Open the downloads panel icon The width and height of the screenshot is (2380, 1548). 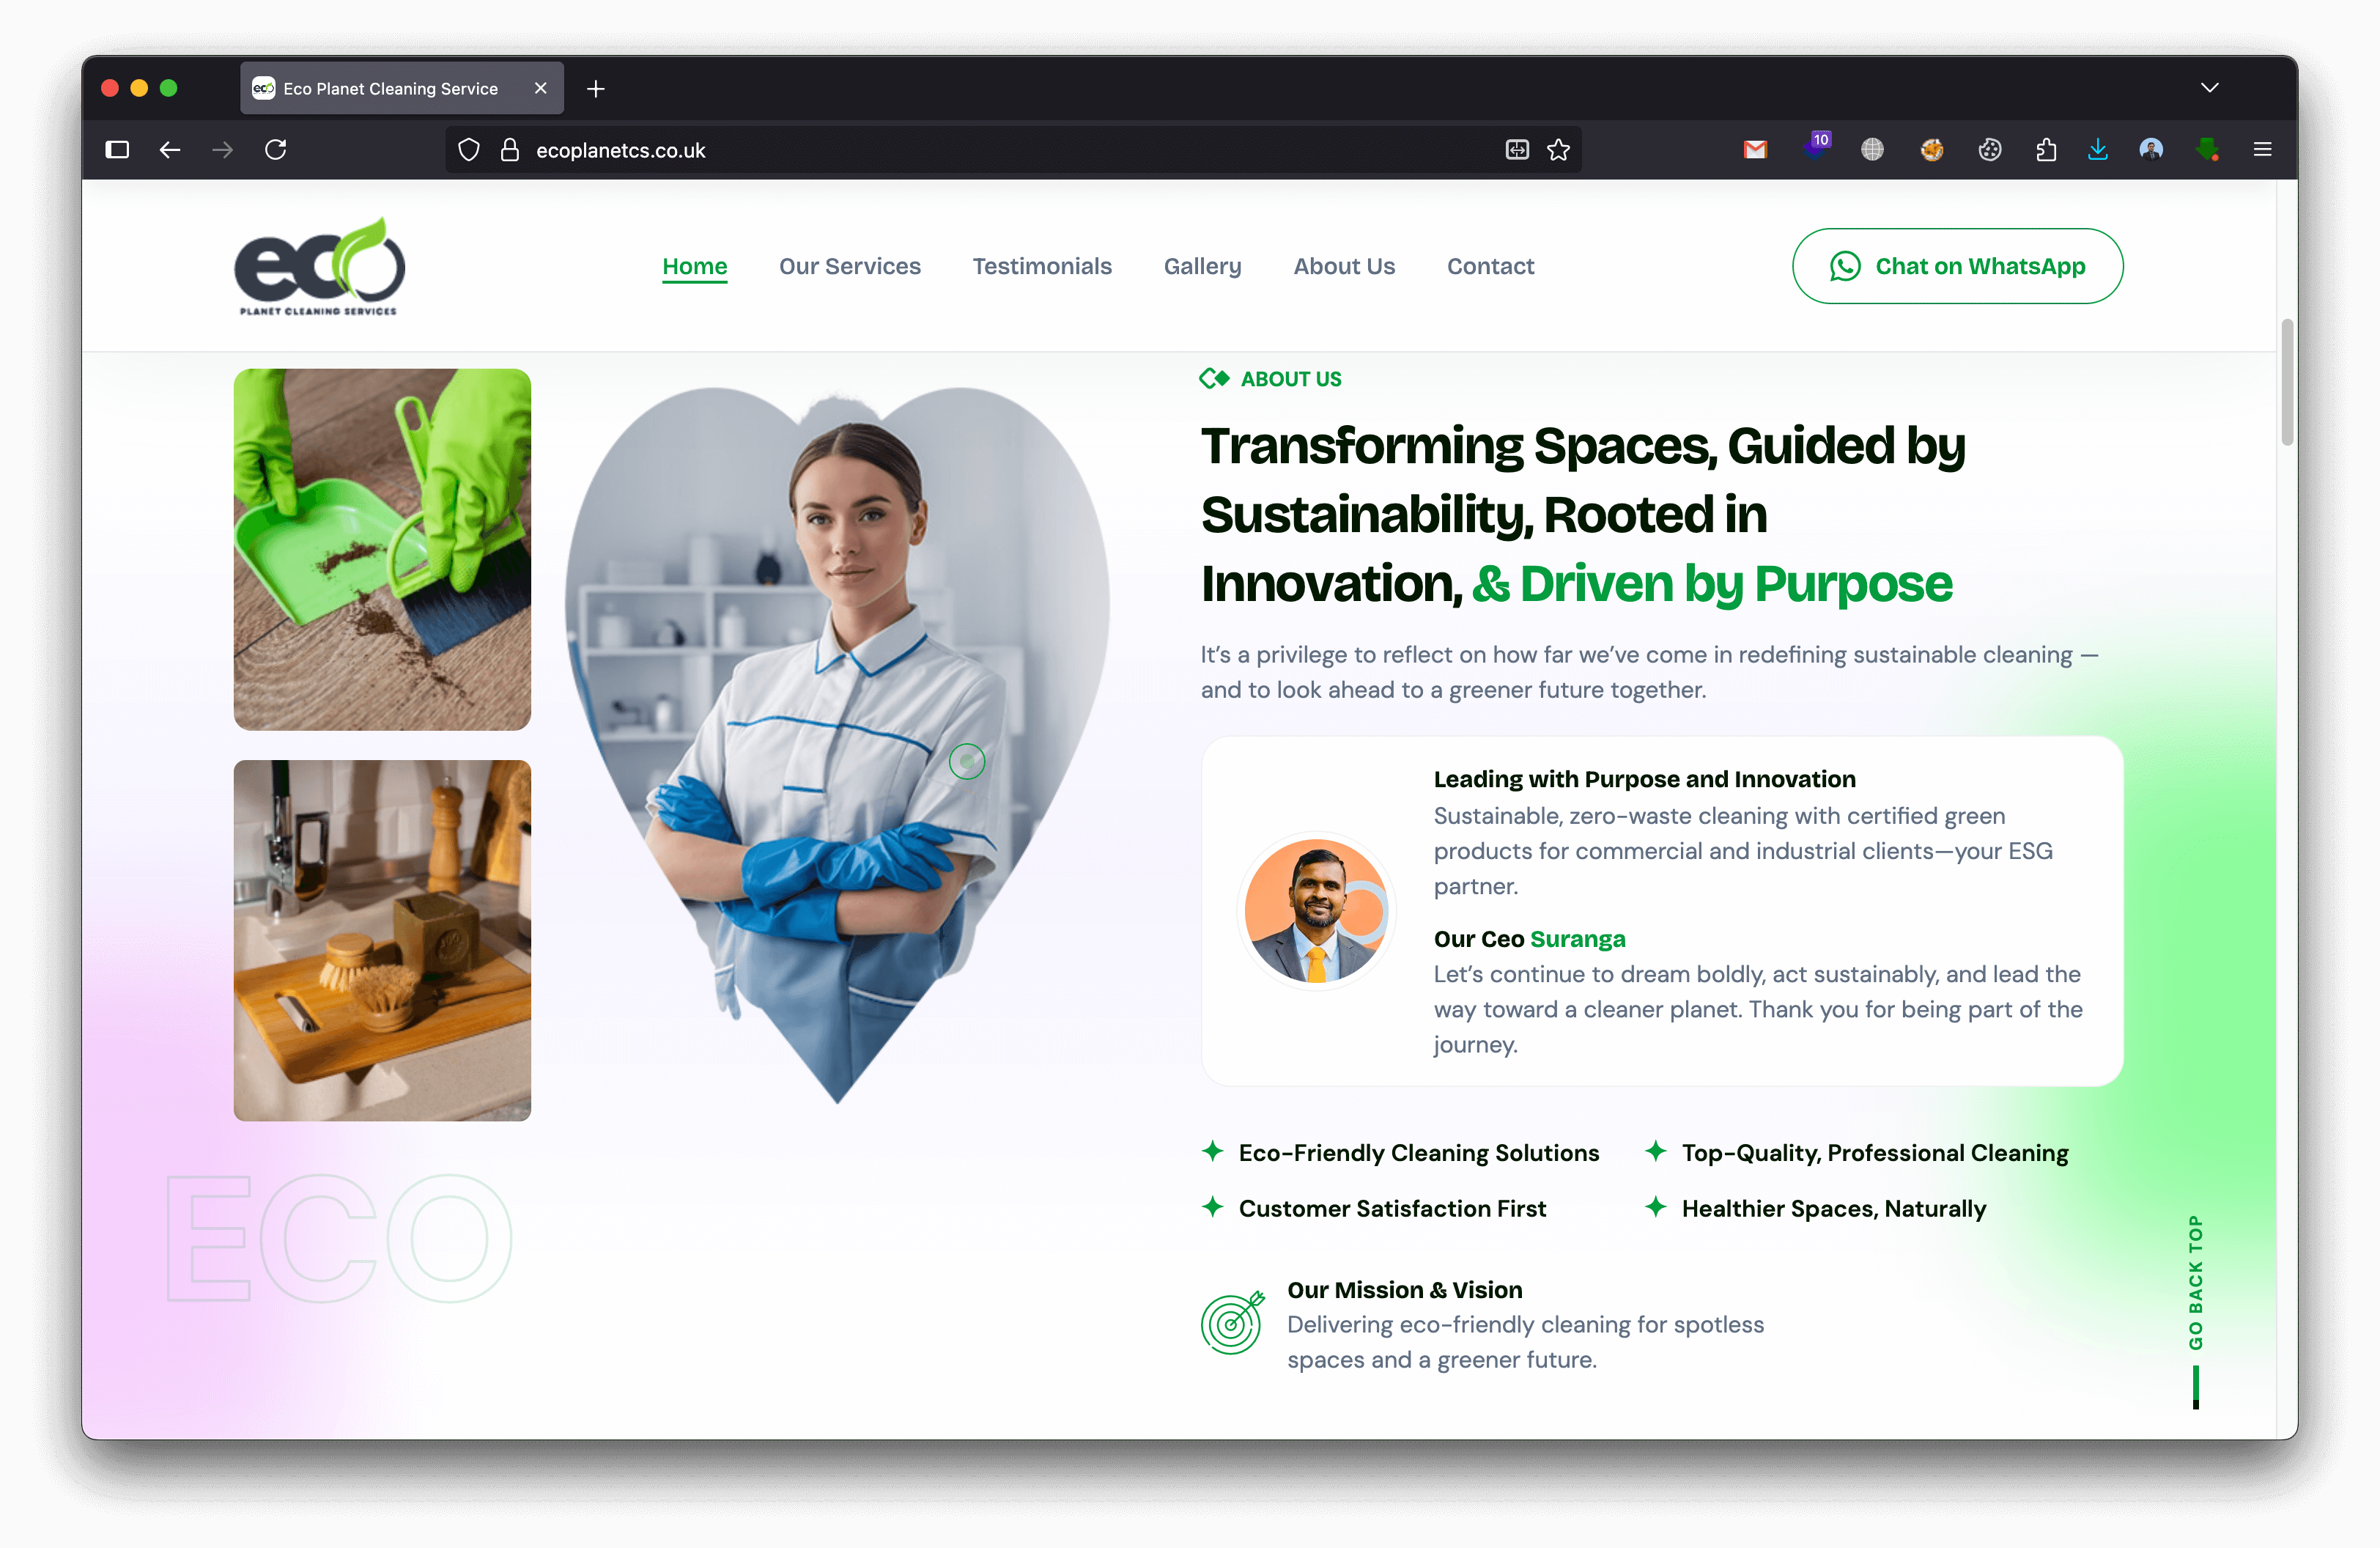tap(2097, 150)
